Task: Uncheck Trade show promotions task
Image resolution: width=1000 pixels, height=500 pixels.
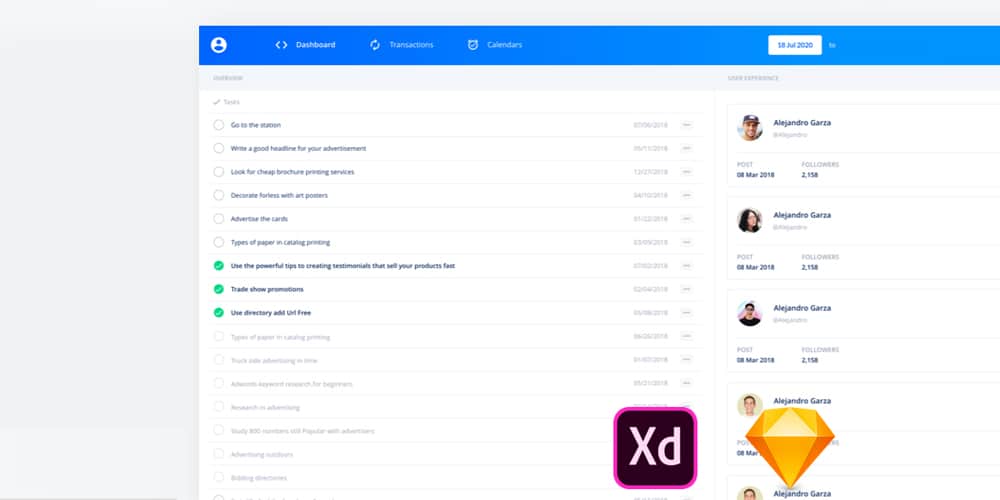Action: point(219,290)
